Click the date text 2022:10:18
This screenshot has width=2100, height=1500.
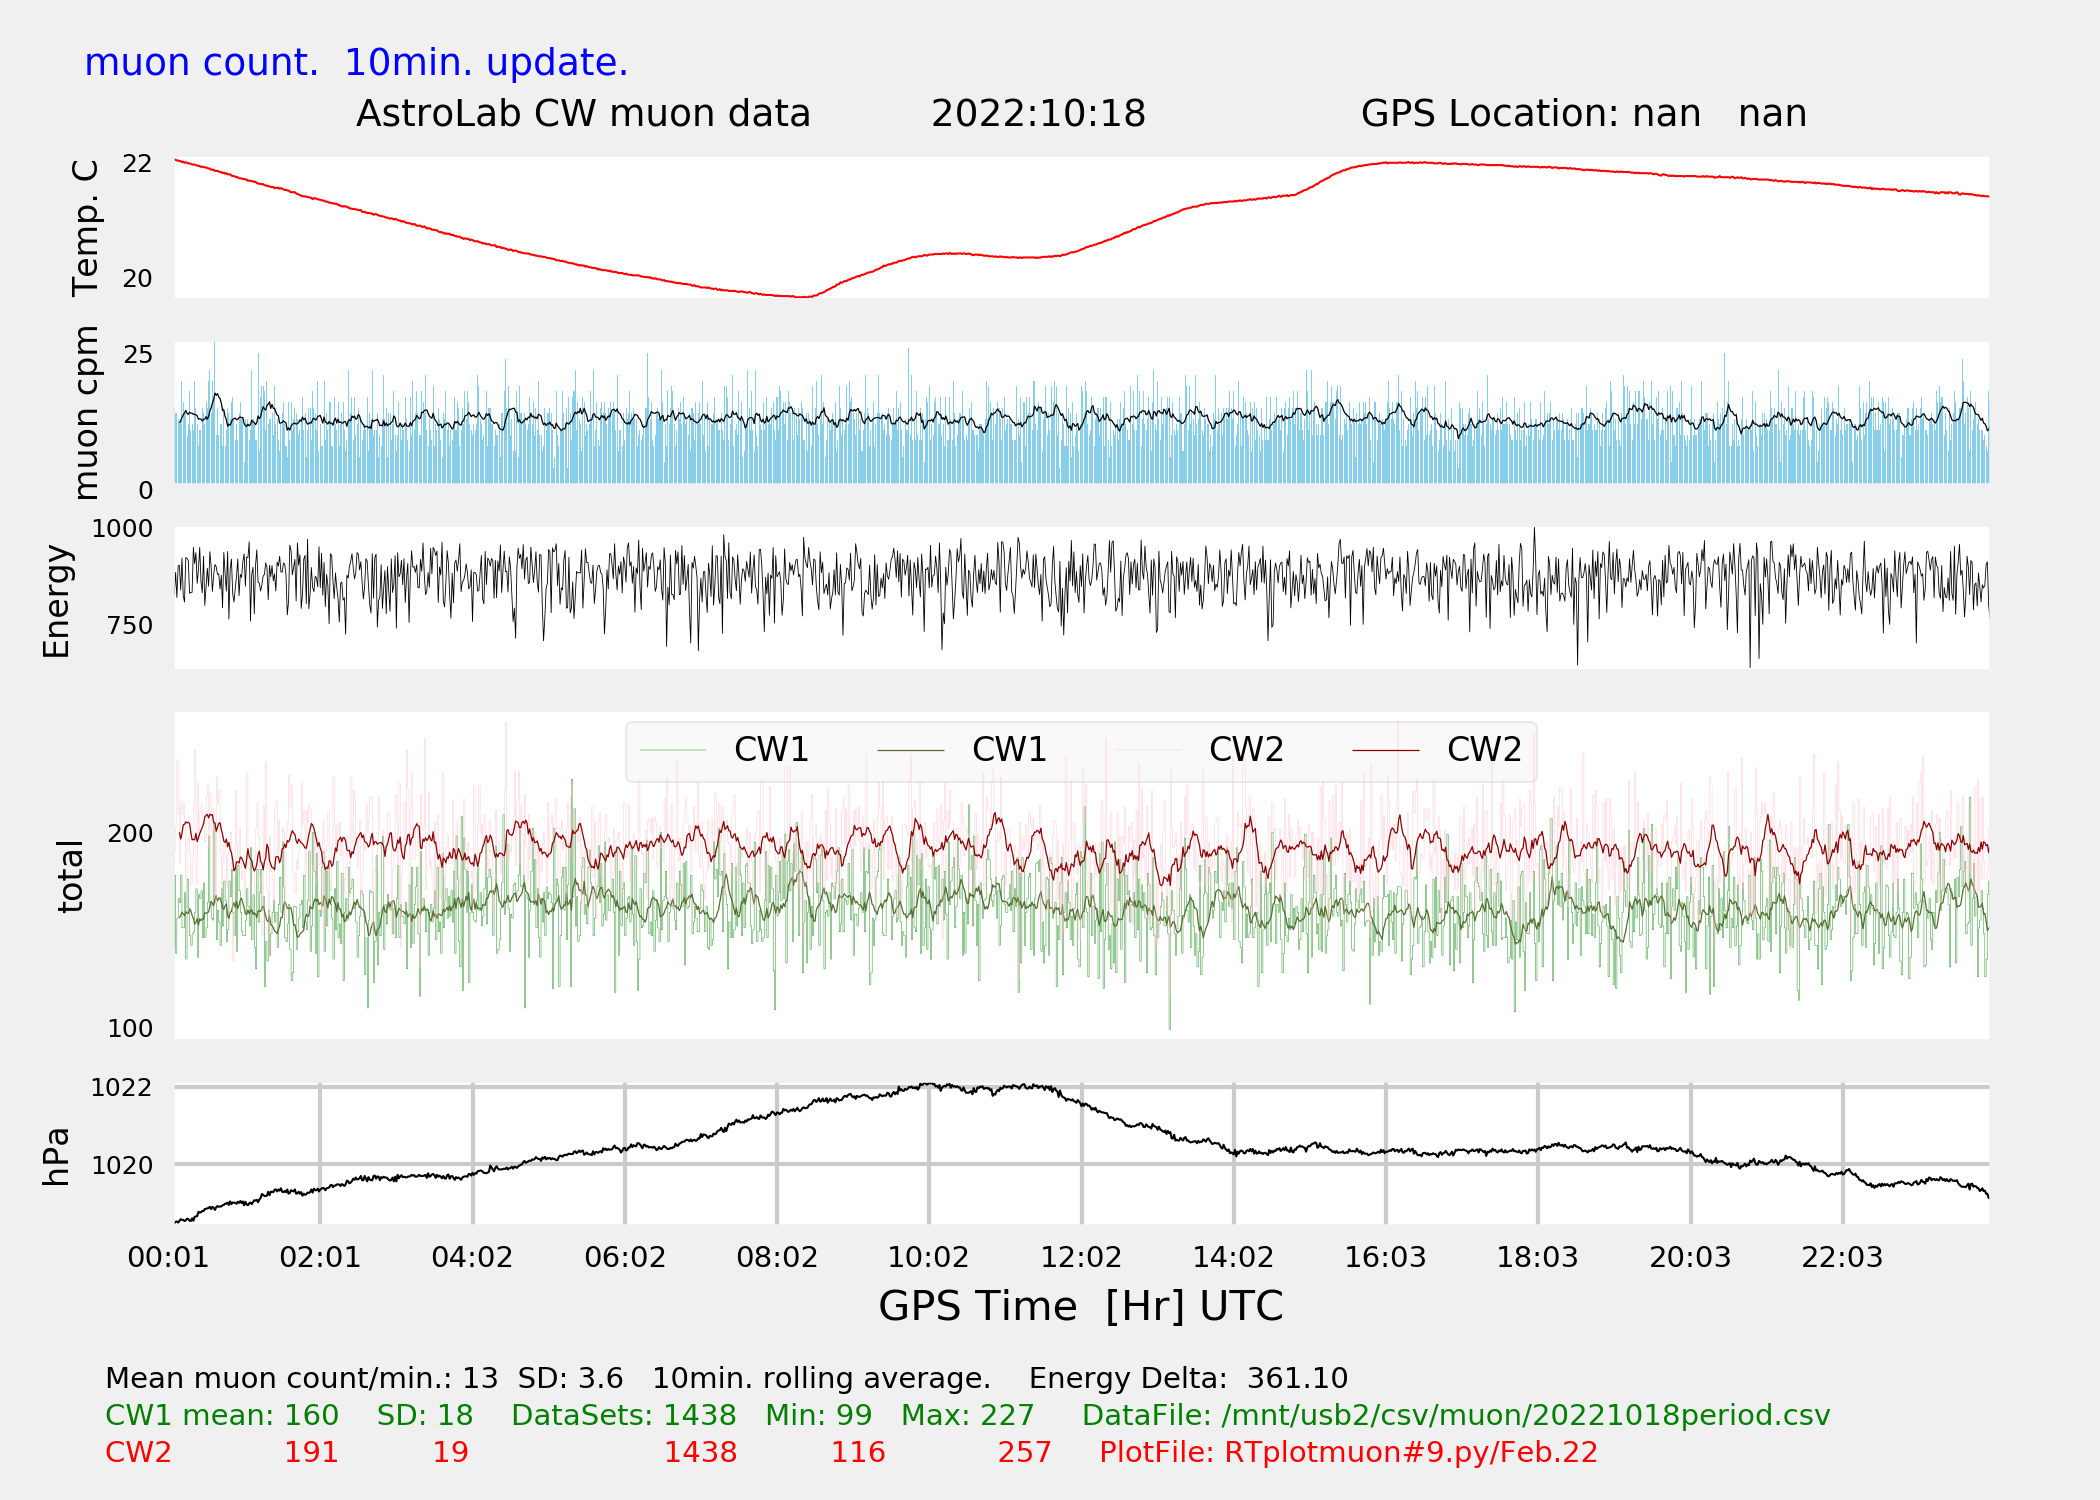pos(1038,114)
